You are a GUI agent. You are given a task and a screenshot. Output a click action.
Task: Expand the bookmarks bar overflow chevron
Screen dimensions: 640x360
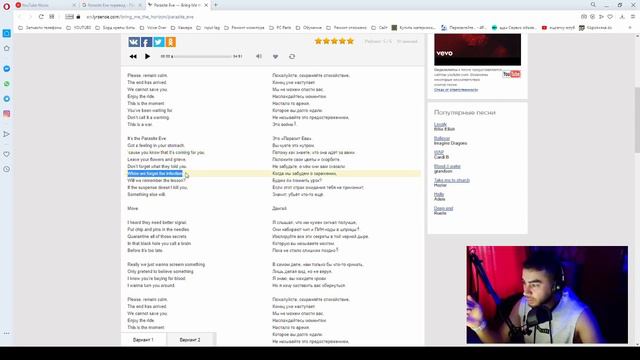(x=630, y=28)
